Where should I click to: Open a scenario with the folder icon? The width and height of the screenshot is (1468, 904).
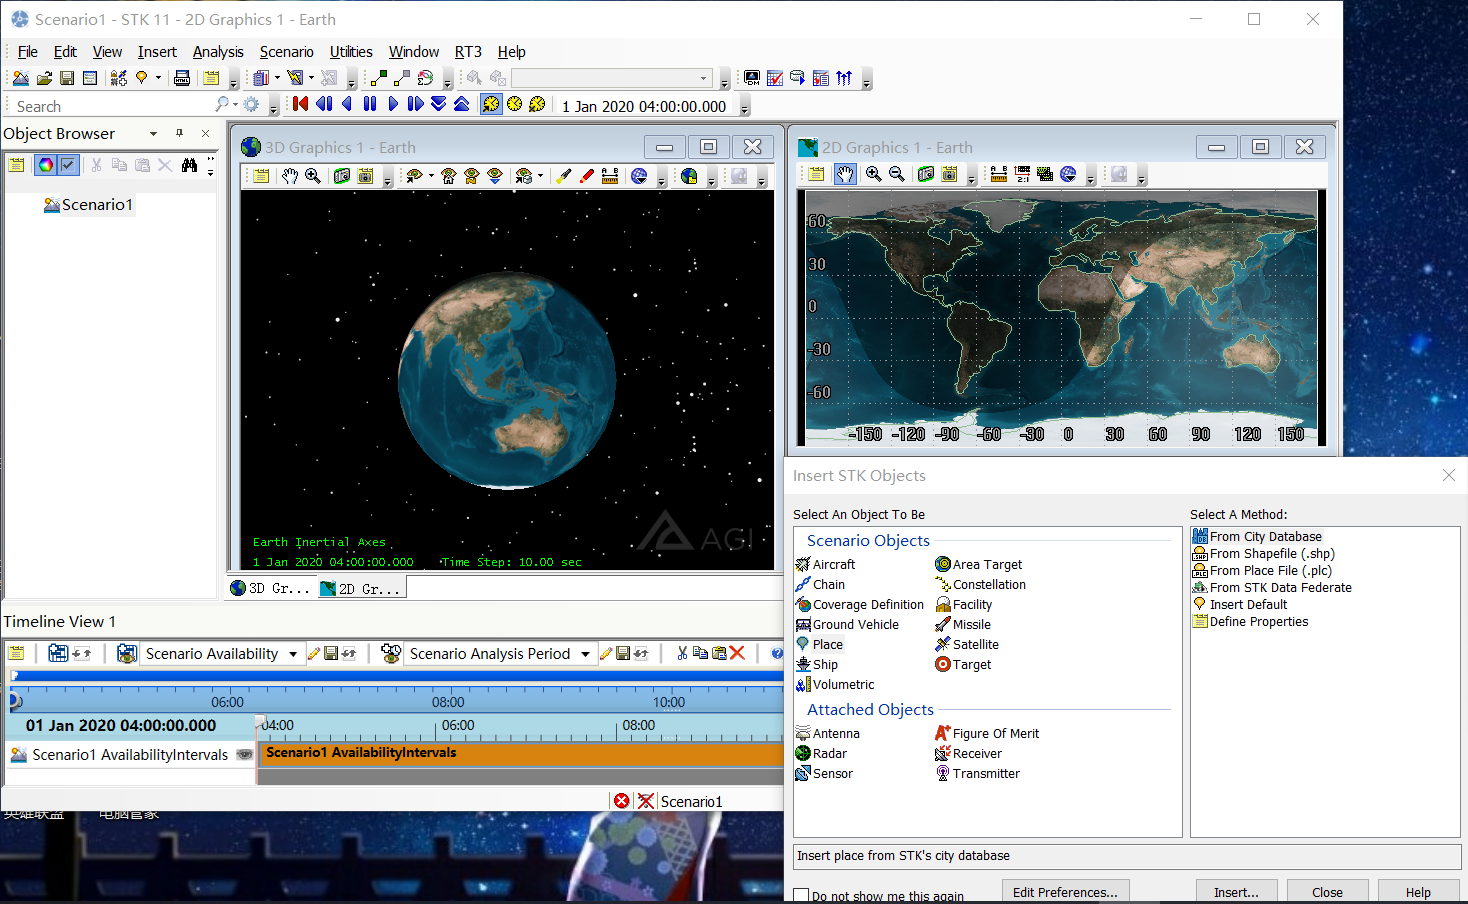point(44,78)
